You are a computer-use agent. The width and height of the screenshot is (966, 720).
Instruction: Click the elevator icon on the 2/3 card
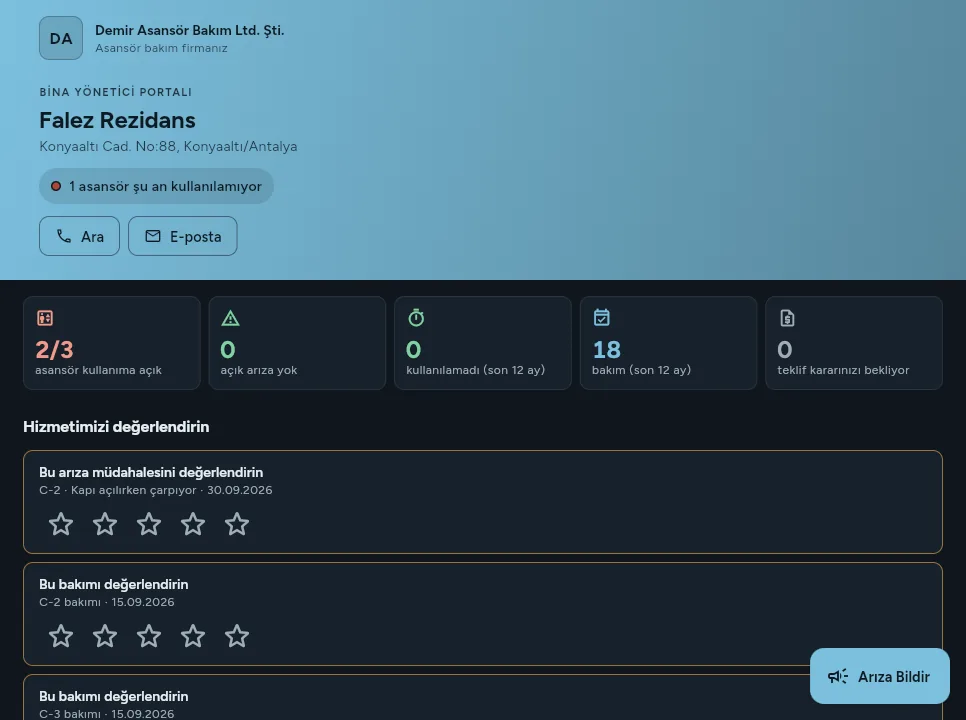click(45, 318)
